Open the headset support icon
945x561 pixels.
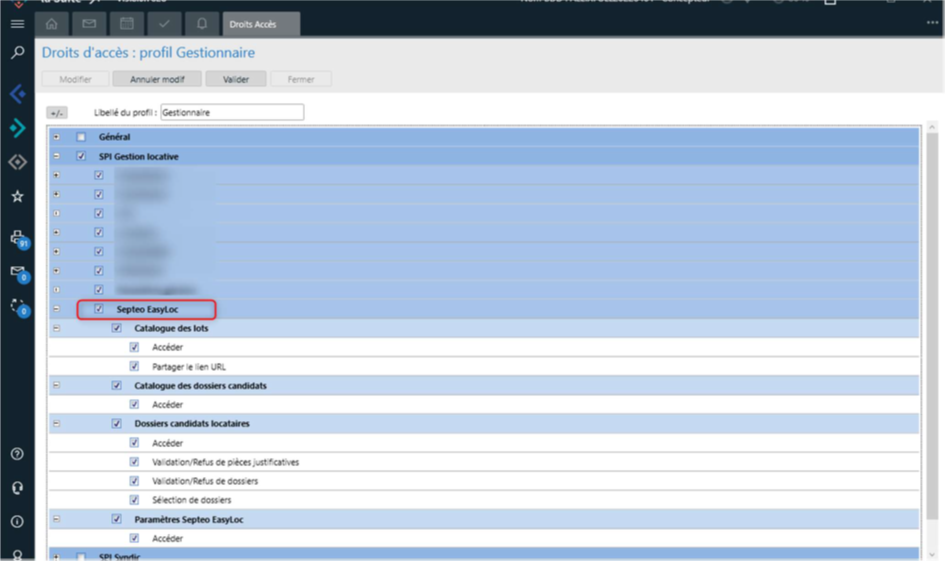pos(17,488)
